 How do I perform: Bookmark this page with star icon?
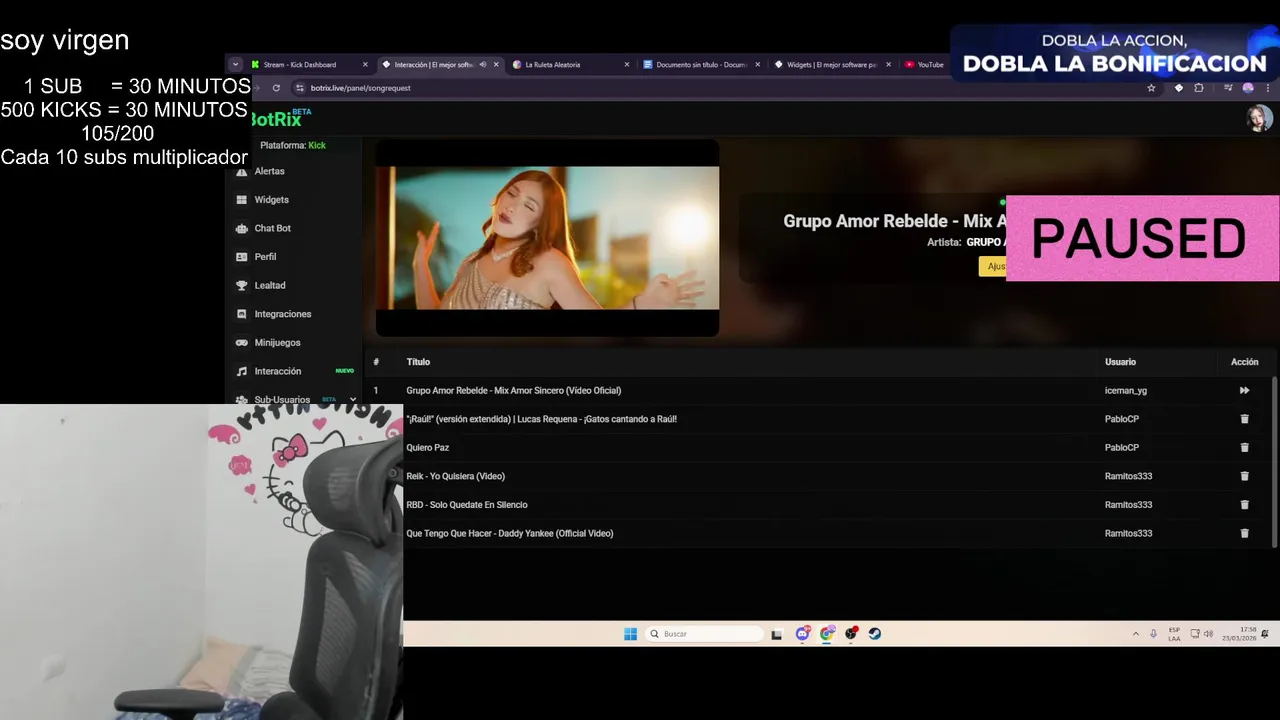click(1151, 88)
